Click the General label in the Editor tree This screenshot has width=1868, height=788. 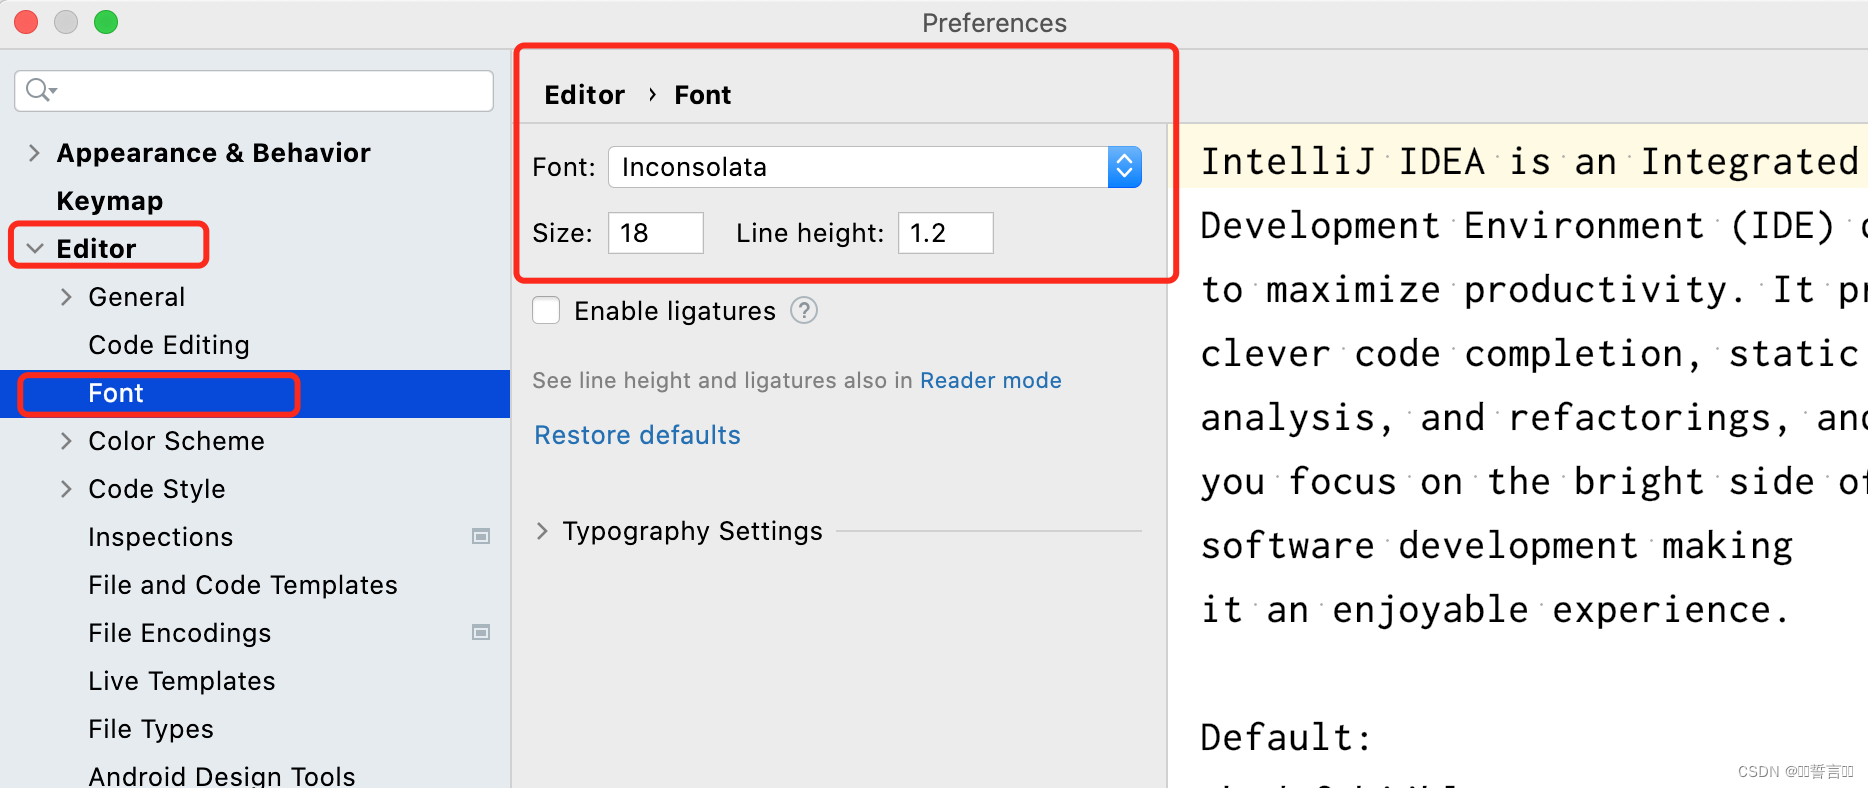click(x=137, y=297)
